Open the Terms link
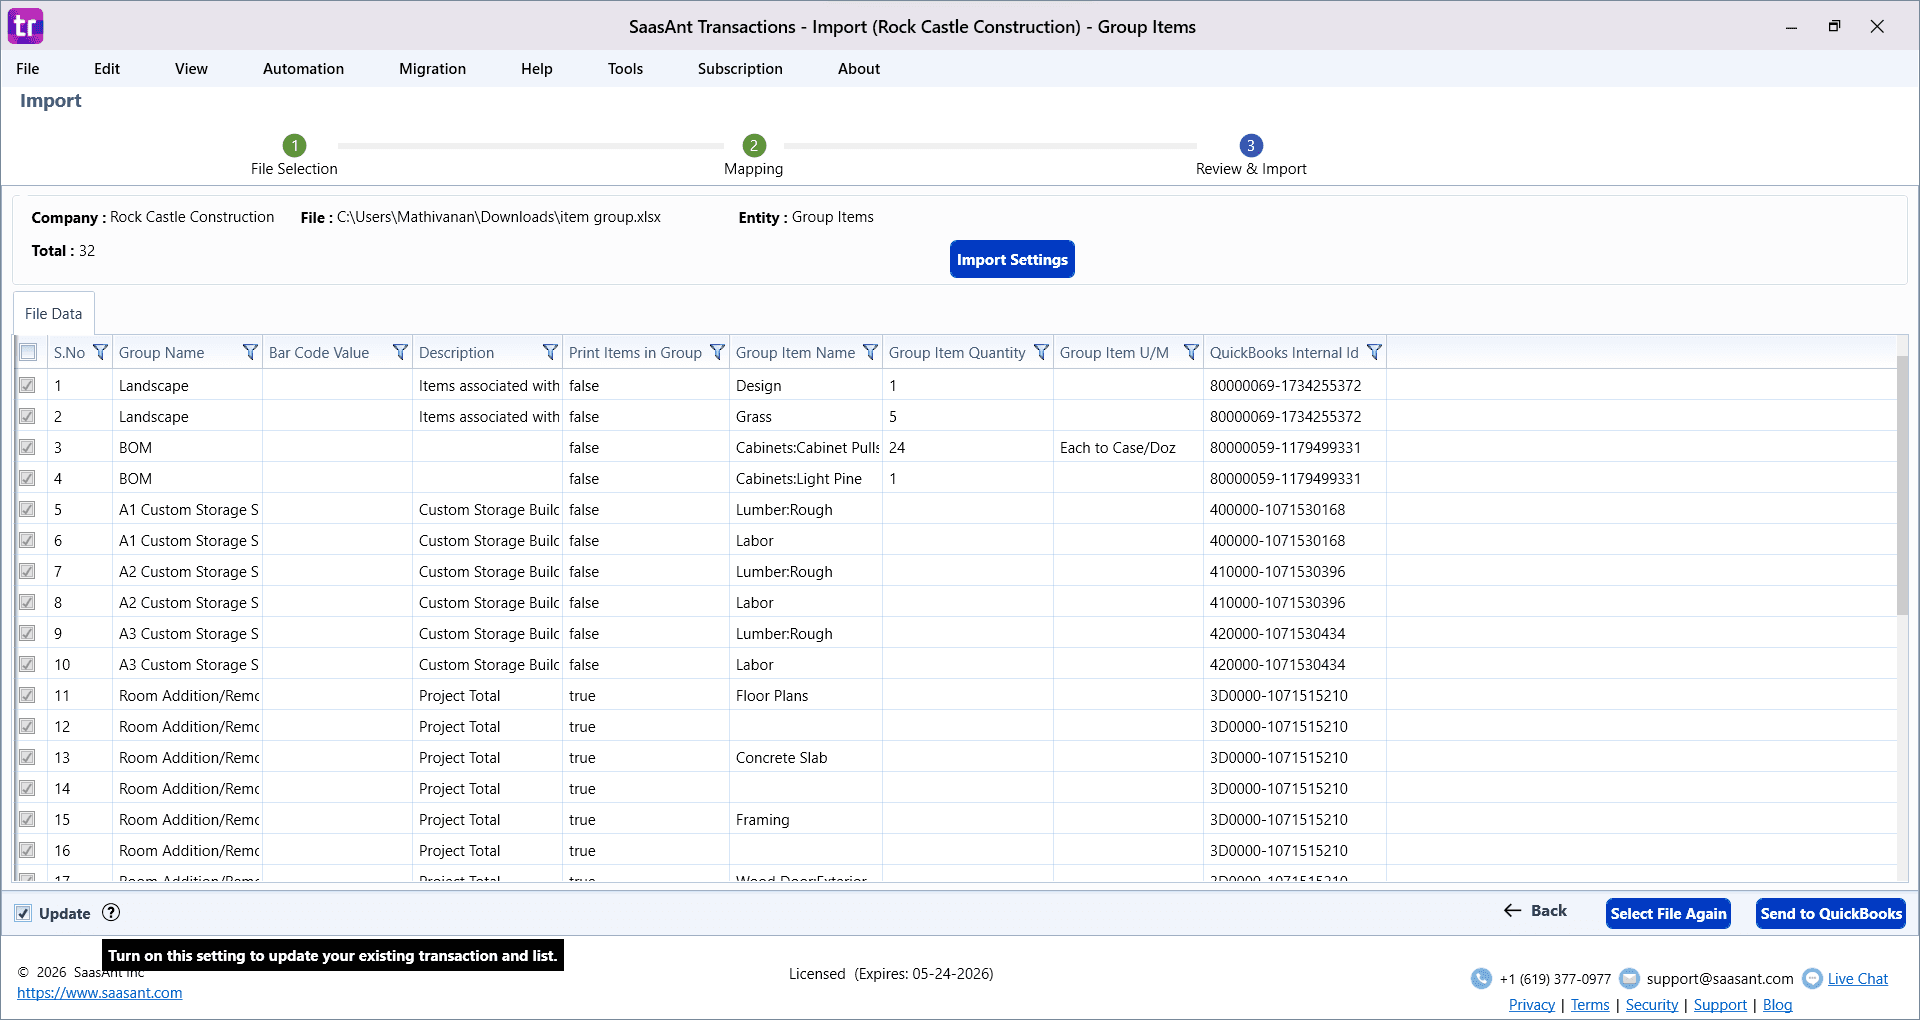This screenshot has height=1020, width=1920. (x=1590, y=1005)
